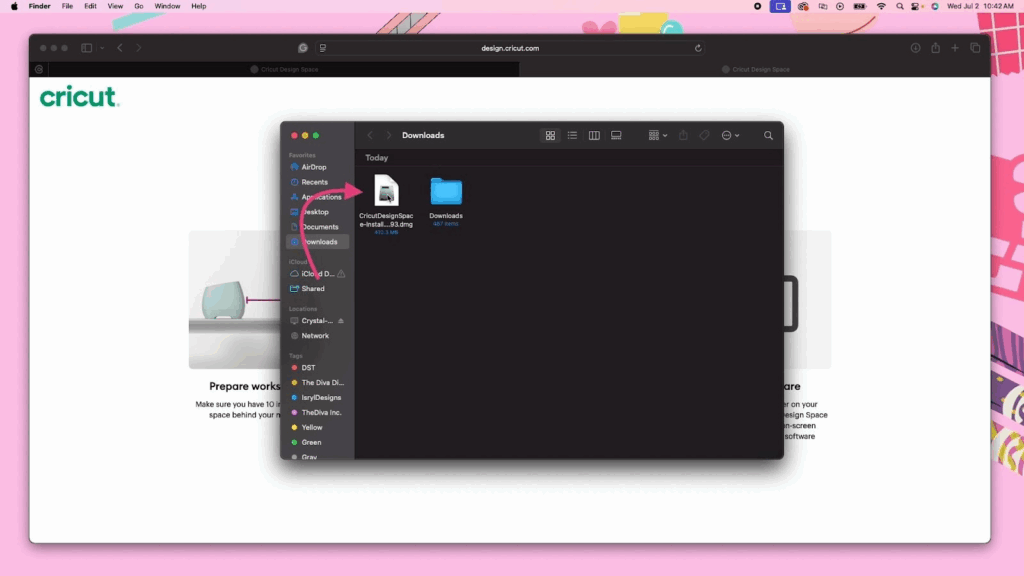This screenshot has height=576, width=1024.
Task: Click the Safari address bar design.cricut.com
Action: 510,48
